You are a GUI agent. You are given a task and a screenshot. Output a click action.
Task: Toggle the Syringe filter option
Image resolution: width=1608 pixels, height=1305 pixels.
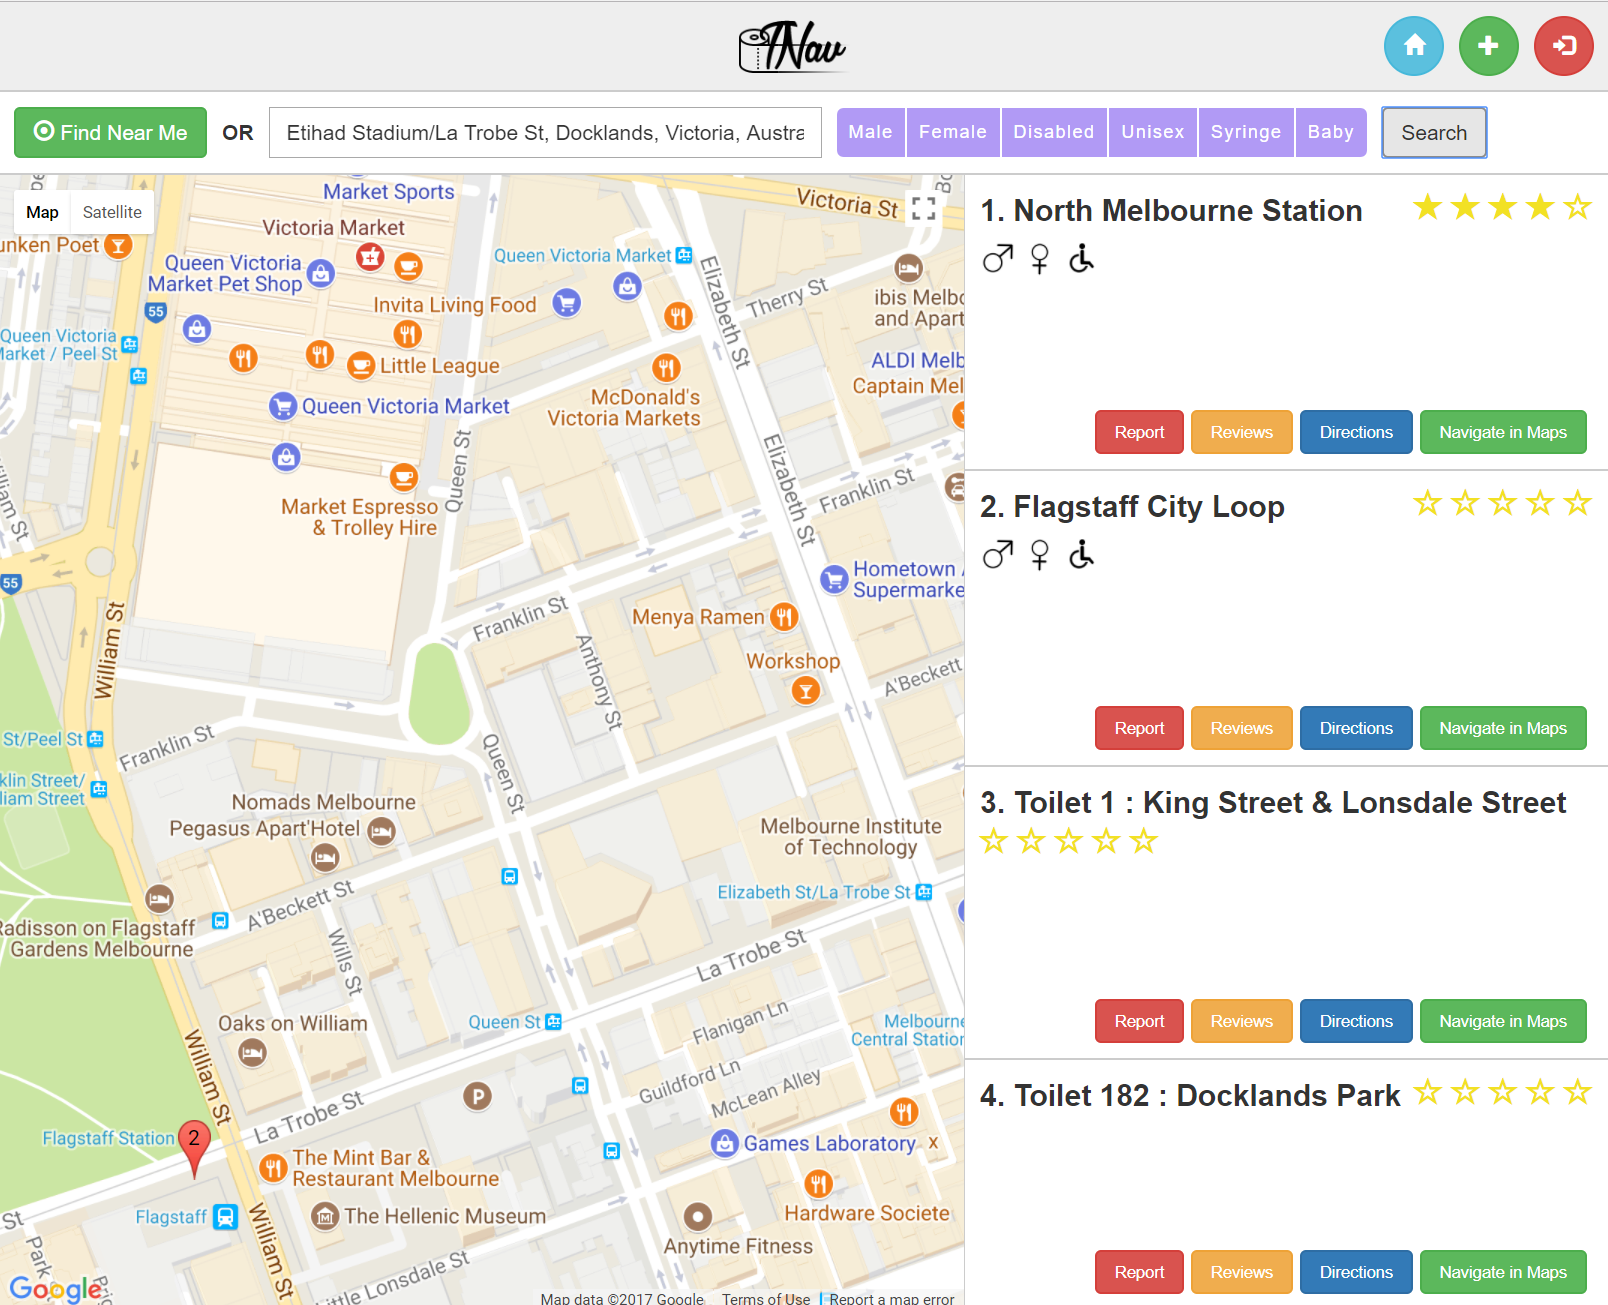[1245, 132]
